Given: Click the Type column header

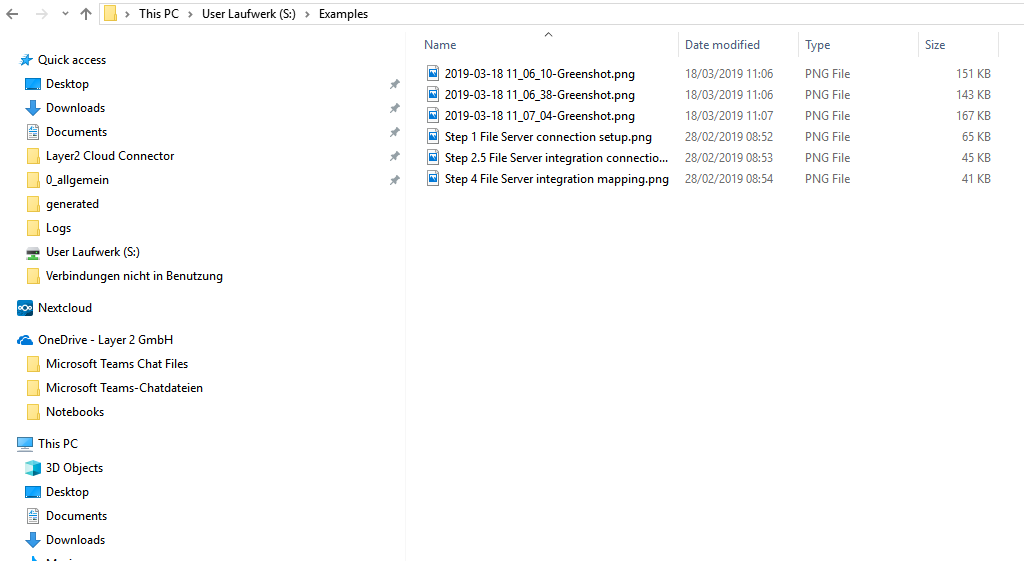Looking at the screenshot, I should pos(817,45).
